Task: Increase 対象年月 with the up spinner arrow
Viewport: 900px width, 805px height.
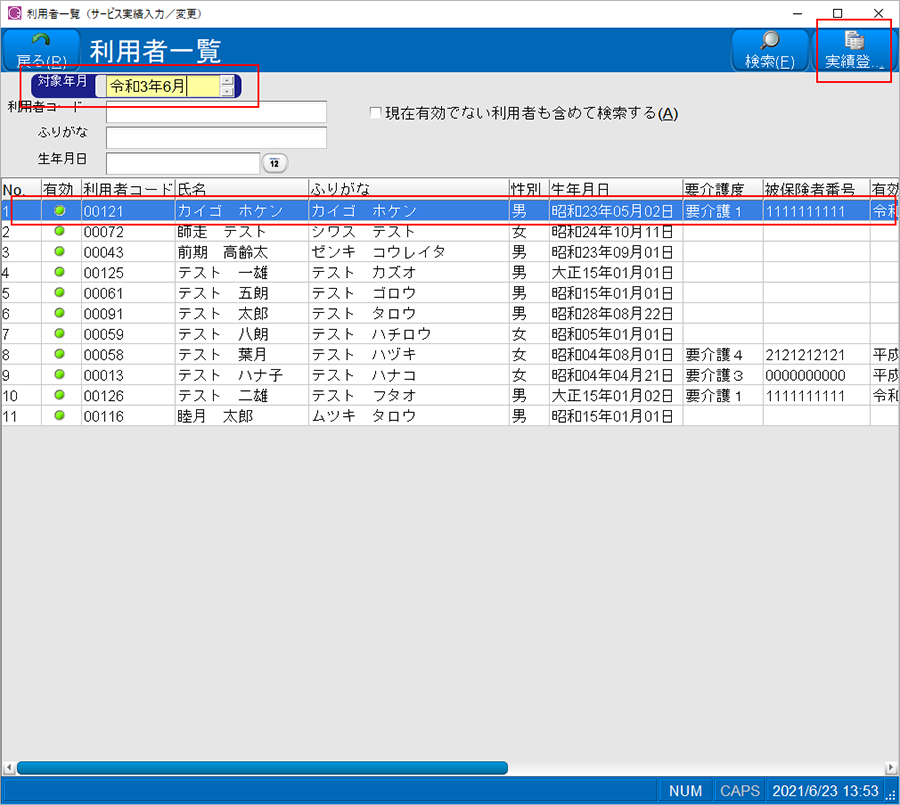Action: [227, 81]
